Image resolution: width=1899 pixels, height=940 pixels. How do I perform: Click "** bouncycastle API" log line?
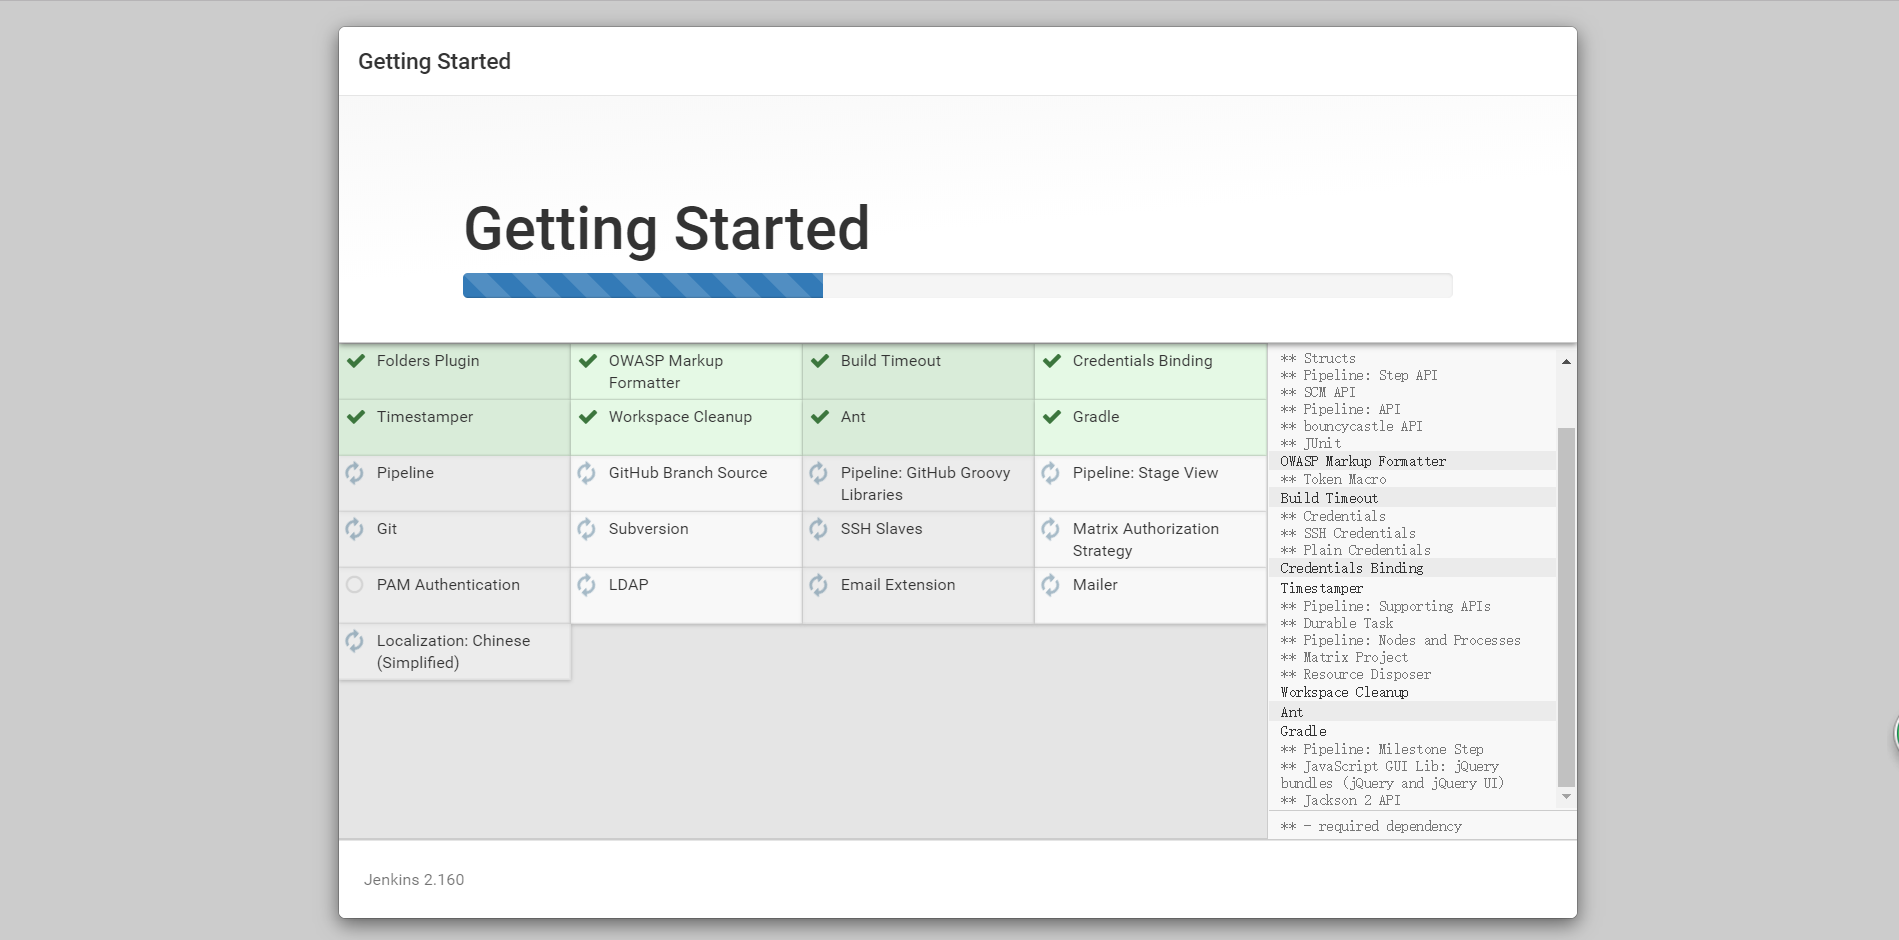1351,426
